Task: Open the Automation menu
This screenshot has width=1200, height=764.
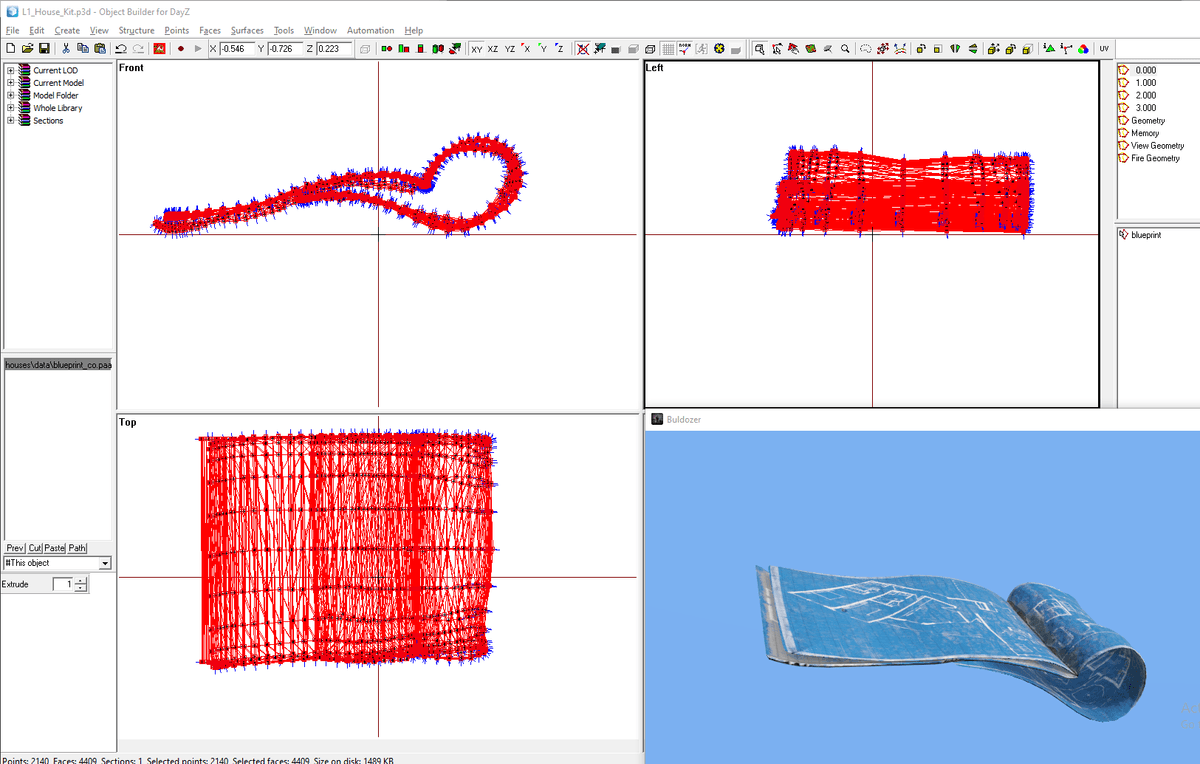Action: tap(370, 30)
